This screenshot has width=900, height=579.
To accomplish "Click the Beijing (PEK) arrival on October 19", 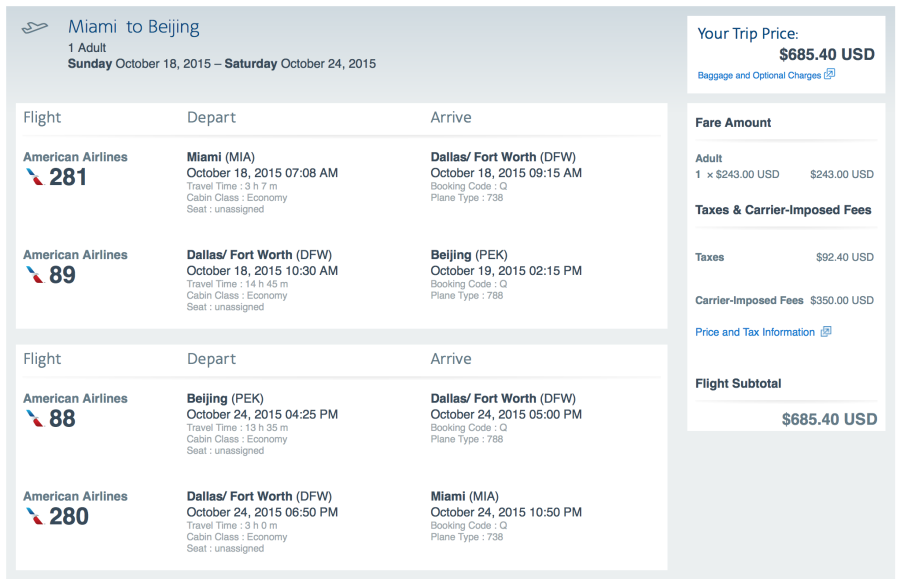I will click(469, 255).
